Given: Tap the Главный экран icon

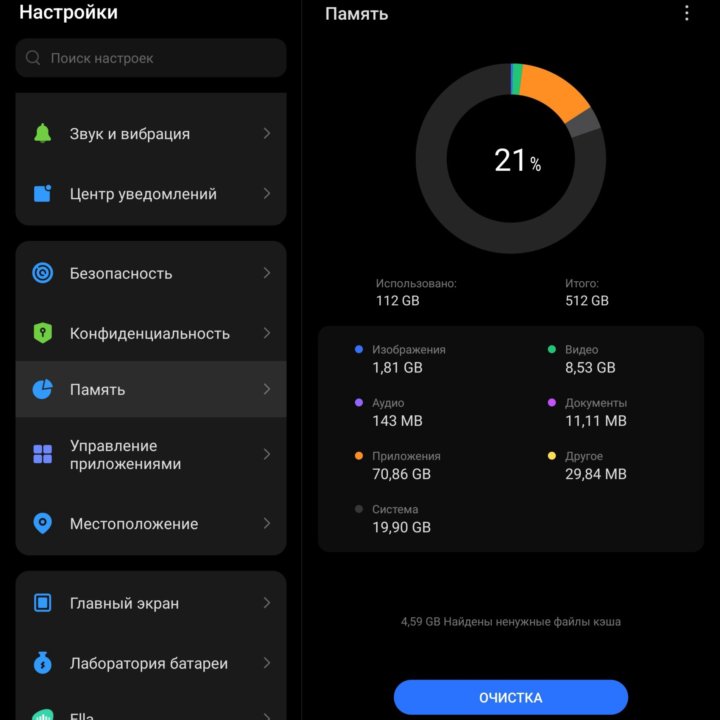Looking at the screenshot, I should [x=42, y=603].
